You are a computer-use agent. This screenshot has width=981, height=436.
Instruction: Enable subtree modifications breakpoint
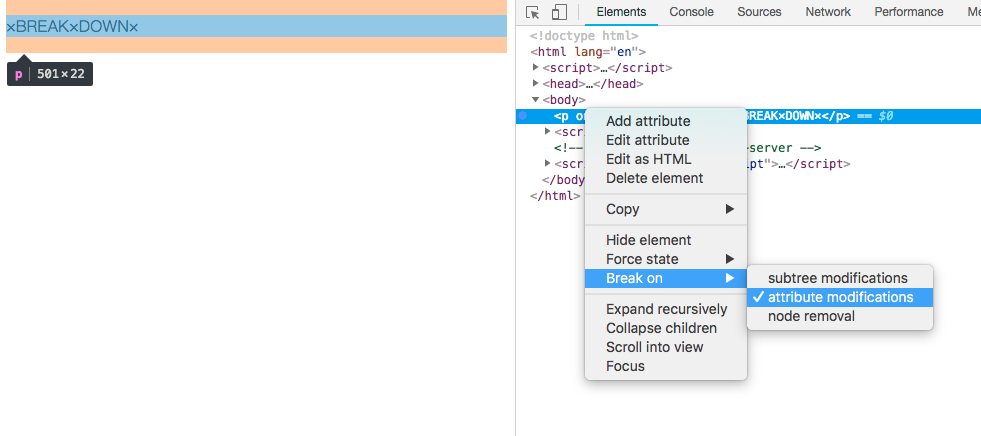pyautogui.click(x=838, y=278)
